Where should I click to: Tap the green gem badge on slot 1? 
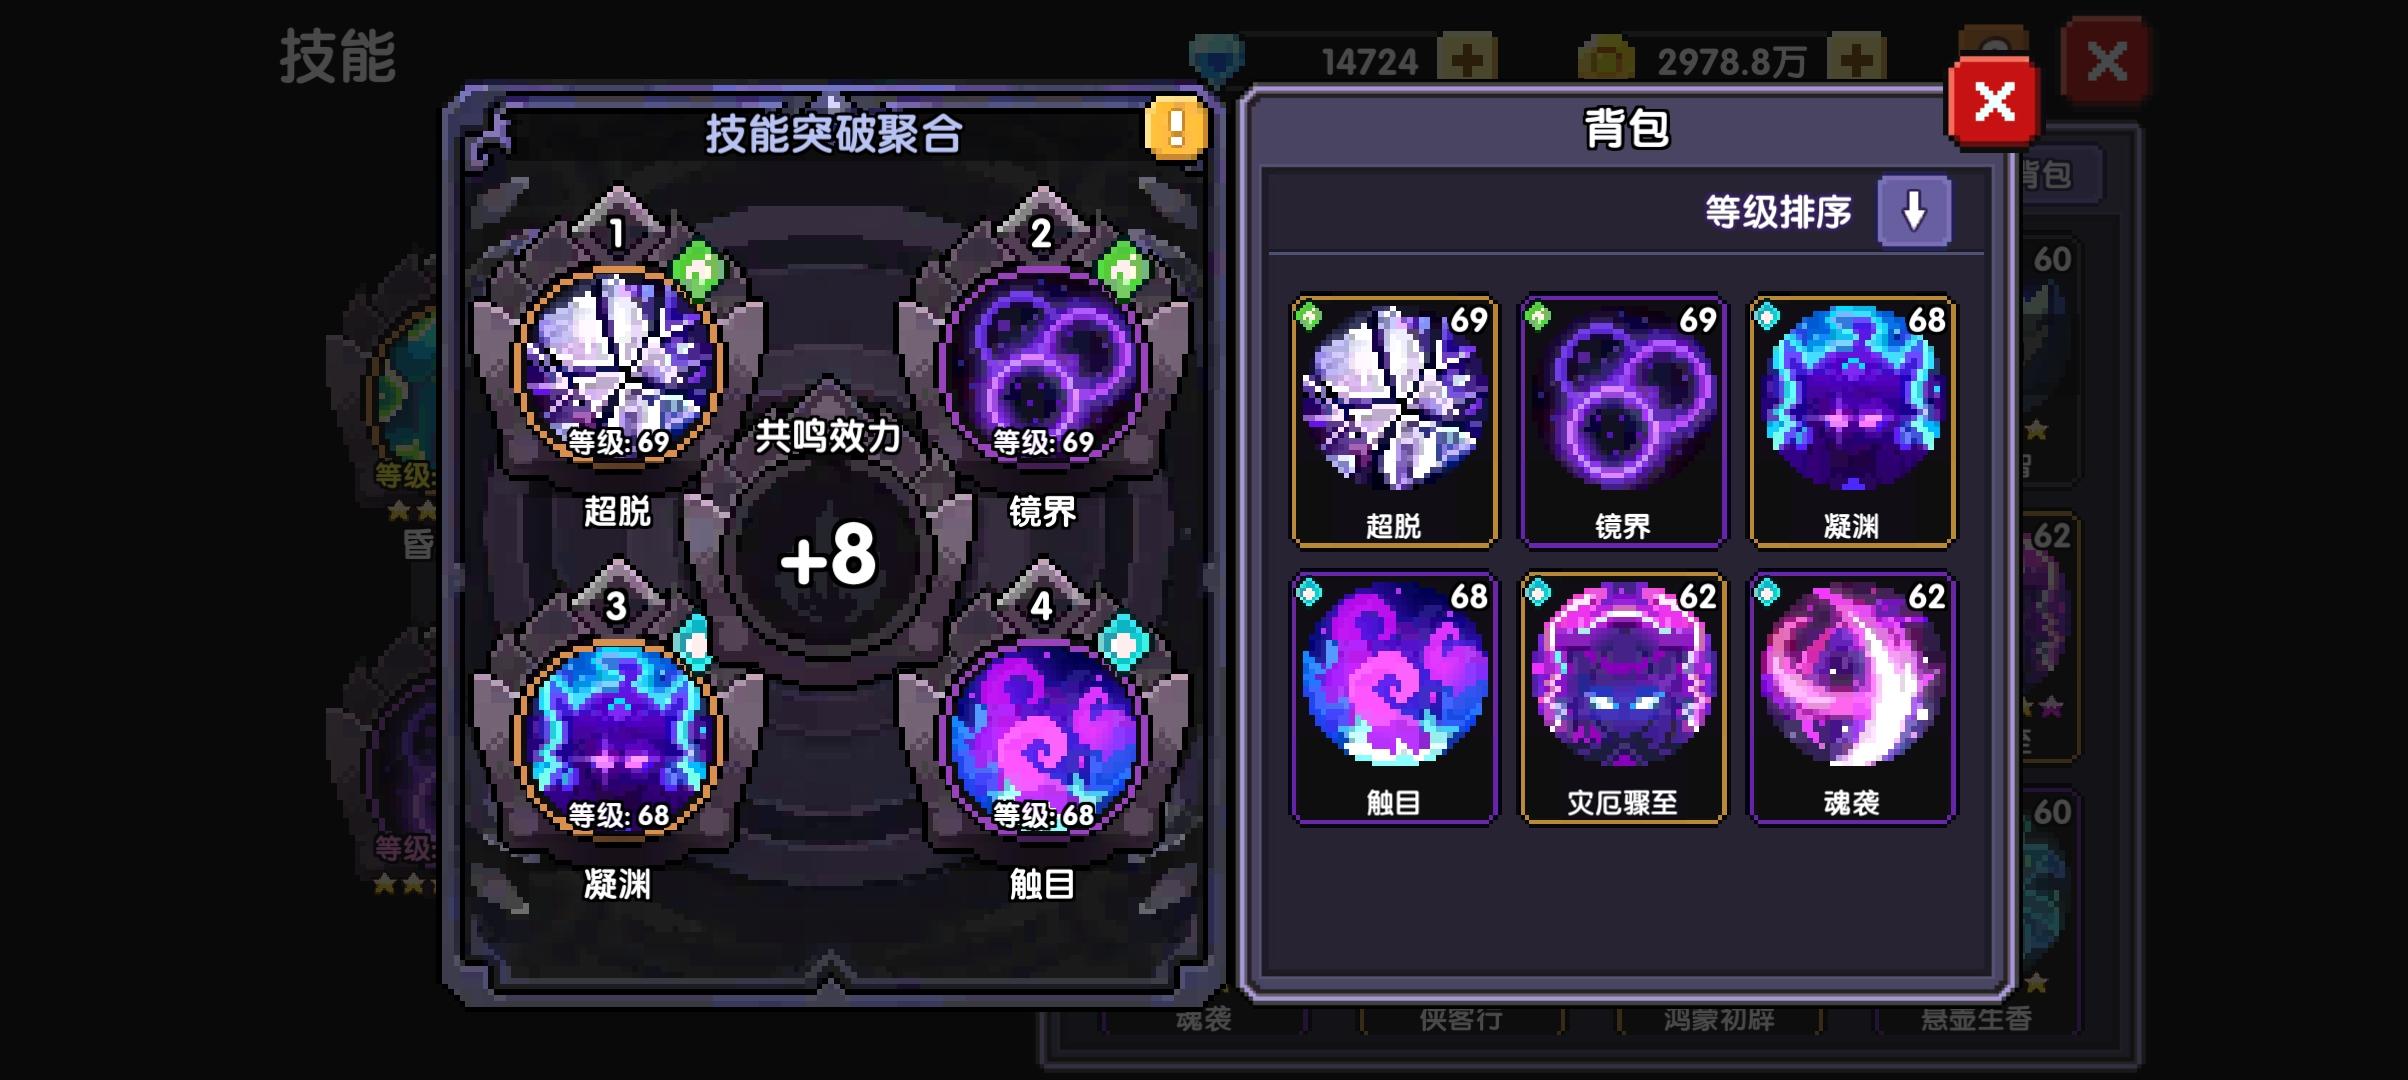(698, 270)
